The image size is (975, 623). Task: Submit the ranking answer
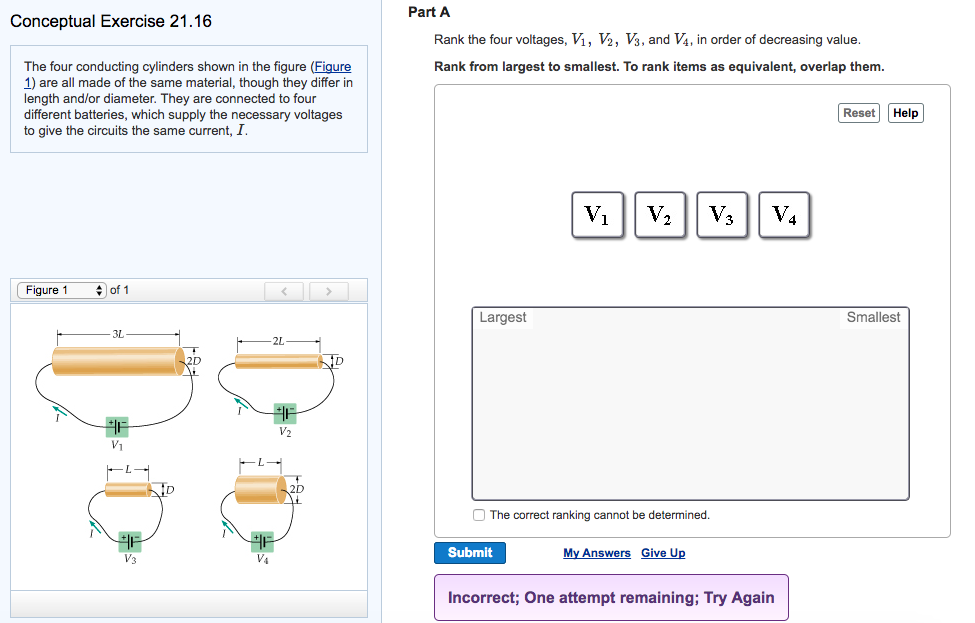click(x=469, y=552)
